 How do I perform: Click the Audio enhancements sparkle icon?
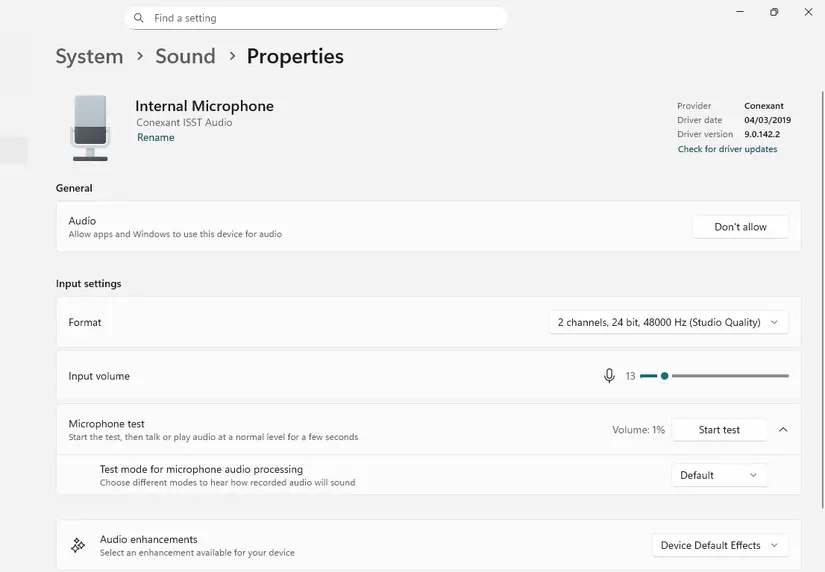(77, 545)
